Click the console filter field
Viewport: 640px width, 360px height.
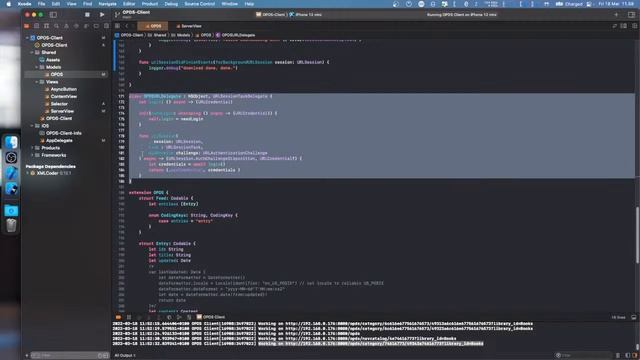coord(584,356)
